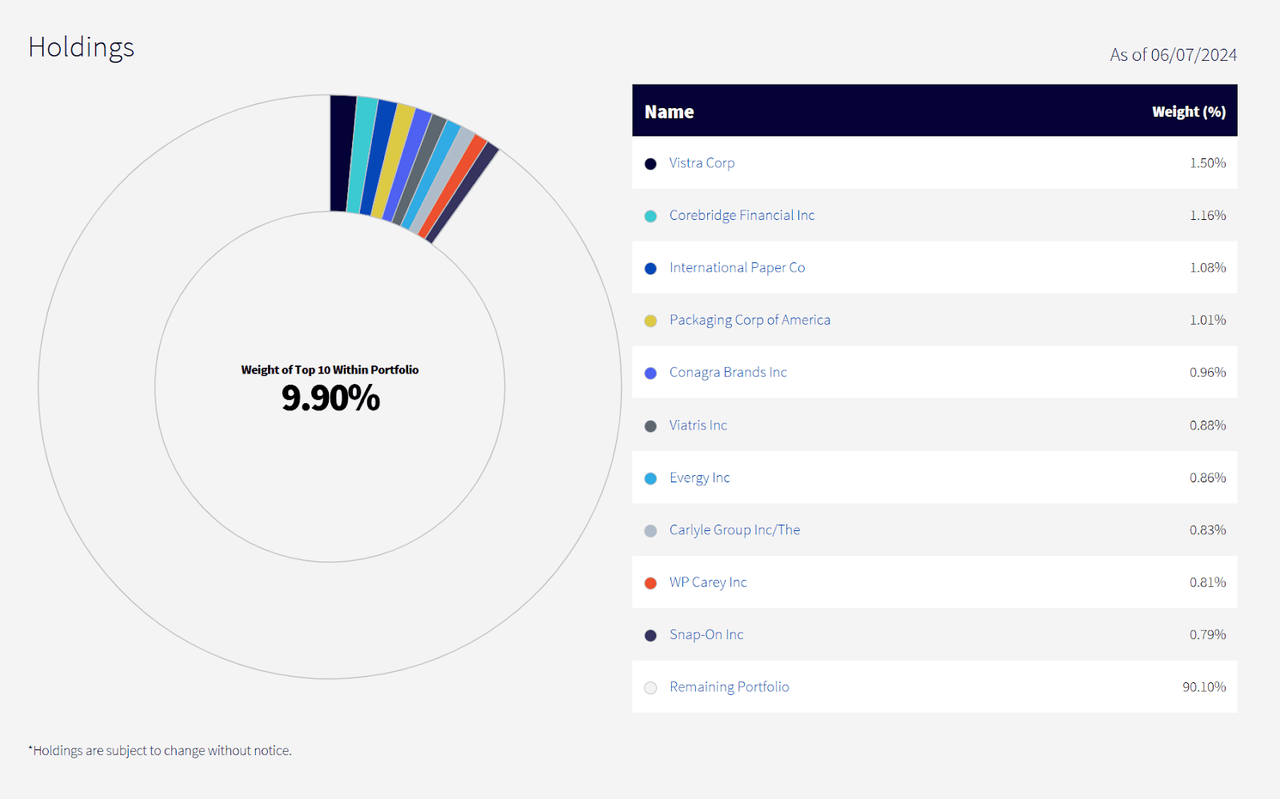Open the Corebridge Financial Inc link
1280x799 pixels.
click(742, 215)
